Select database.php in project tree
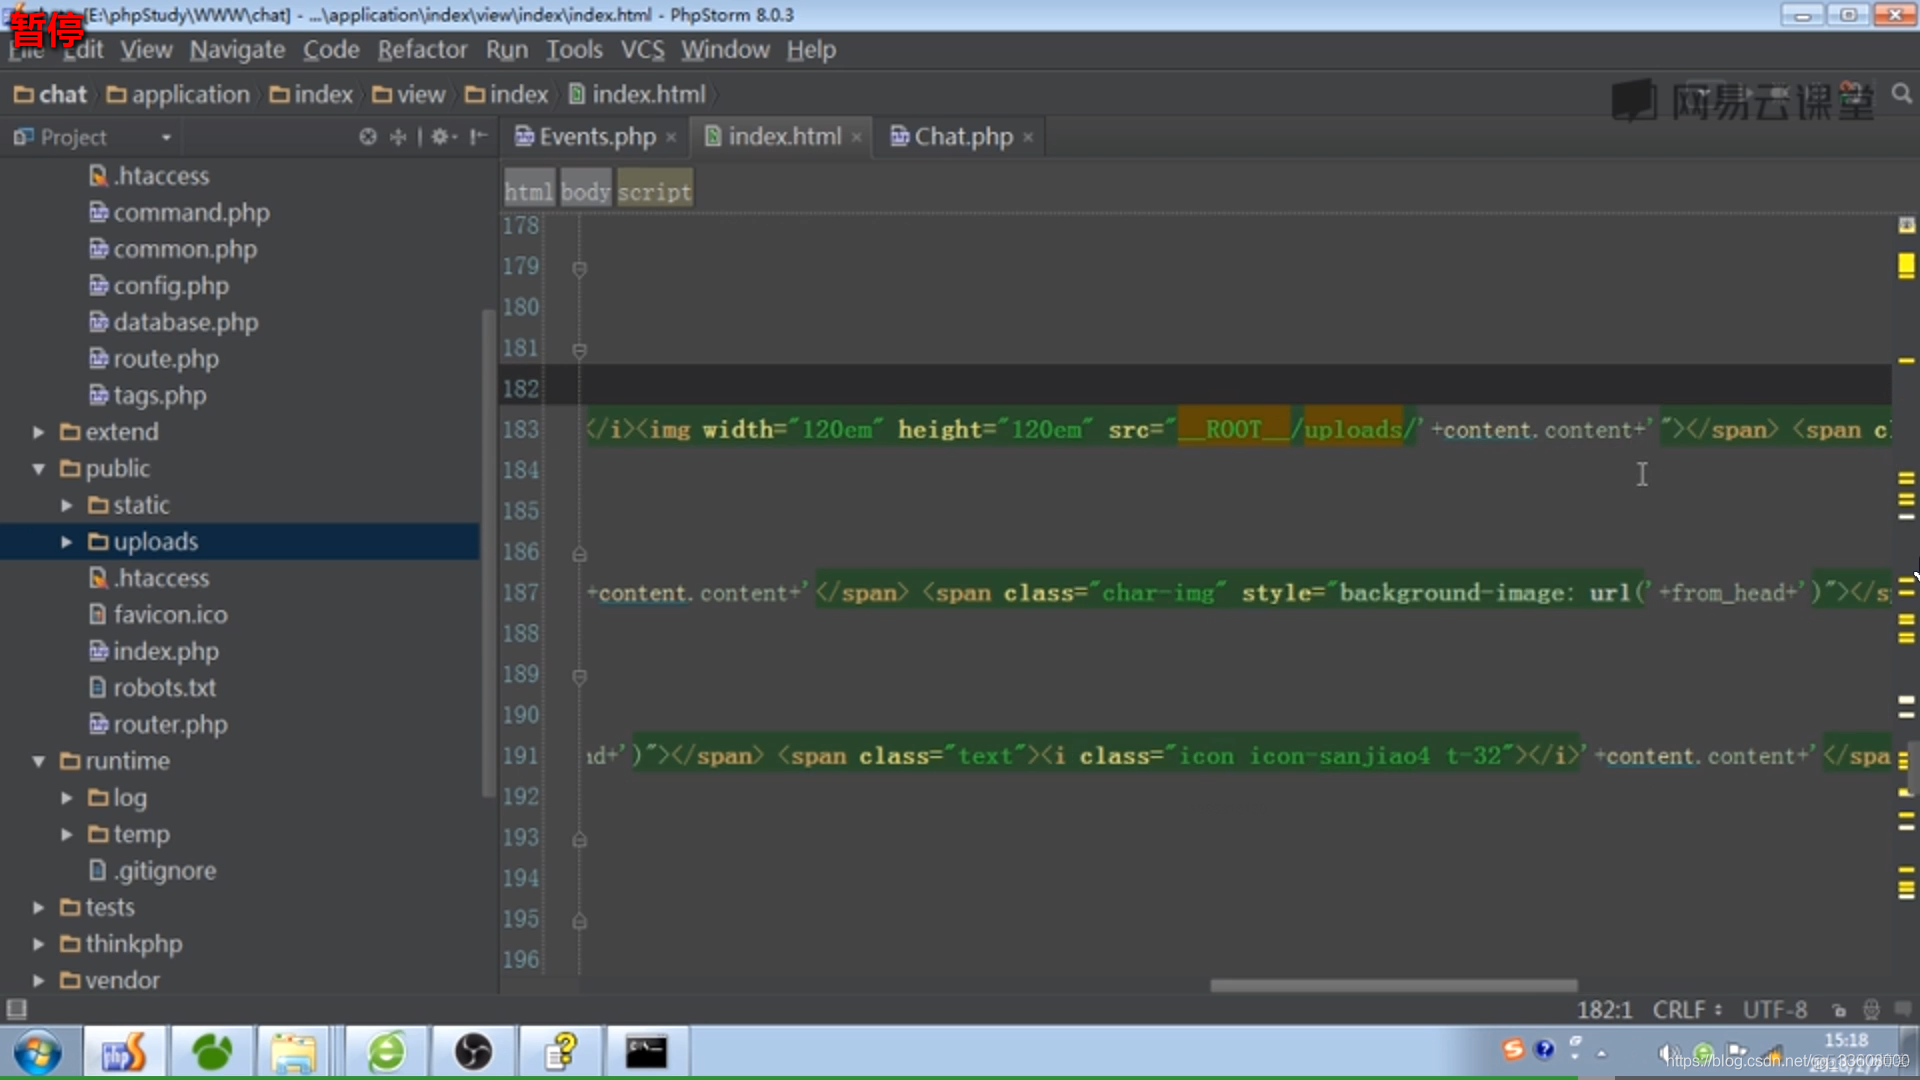The image size is (1920, 1080). pos(174,323)
